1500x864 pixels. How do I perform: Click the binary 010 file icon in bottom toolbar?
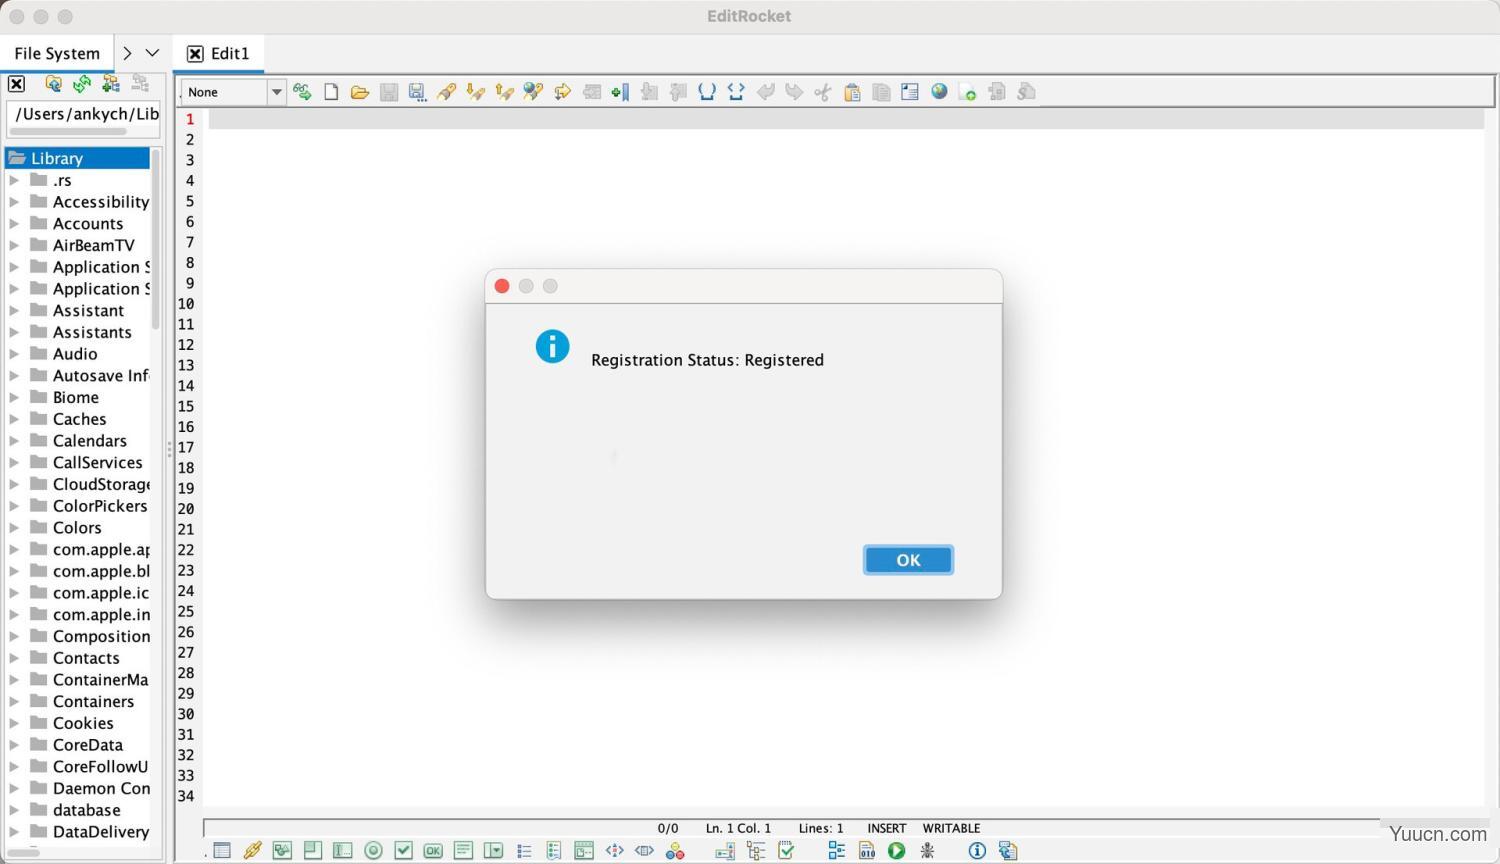point(867,851)
